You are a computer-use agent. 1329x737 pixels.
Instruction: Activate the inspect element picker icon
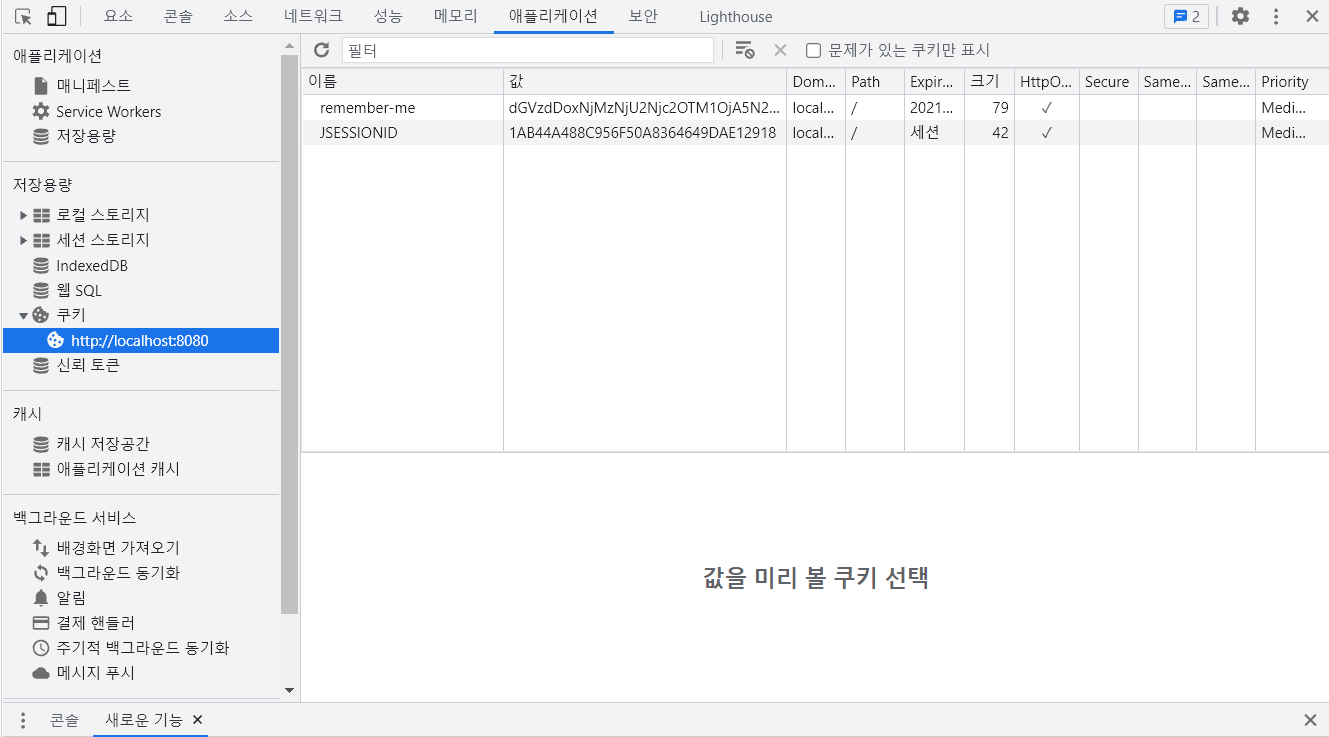(x=23, y=16)
